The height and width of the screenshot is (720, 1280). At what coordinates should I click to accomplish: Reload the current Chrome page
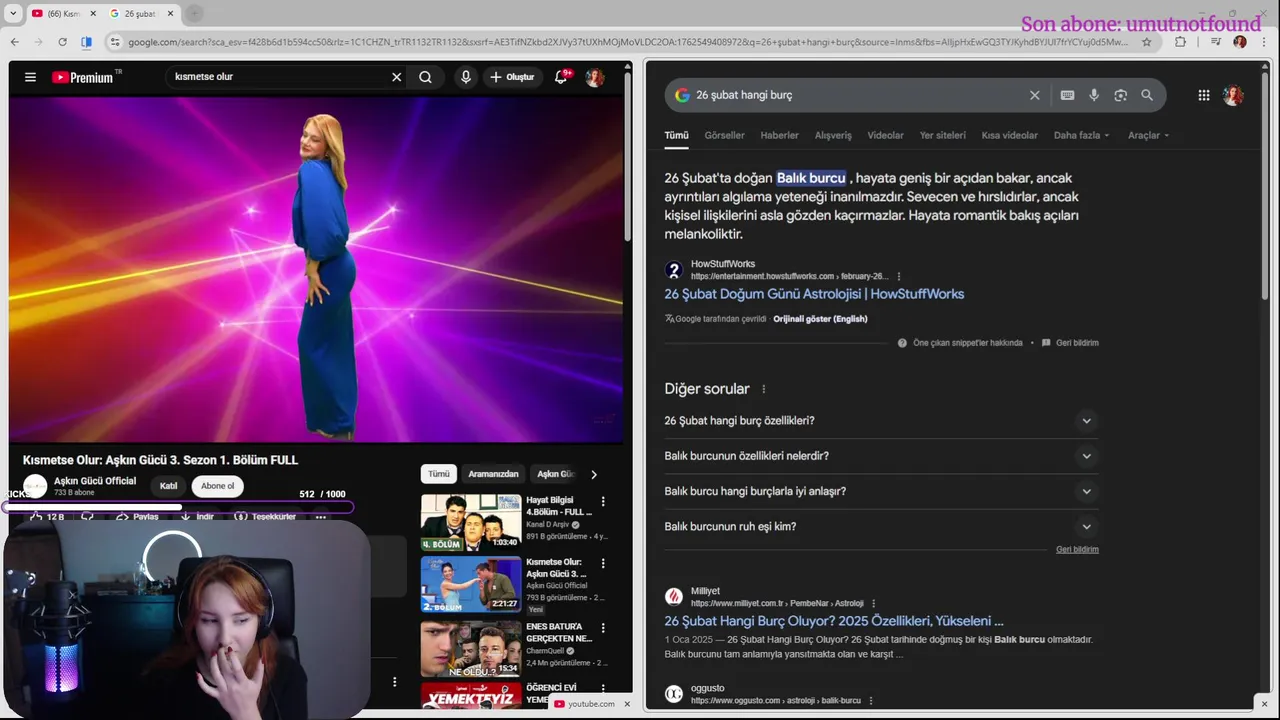click(62, 42)
